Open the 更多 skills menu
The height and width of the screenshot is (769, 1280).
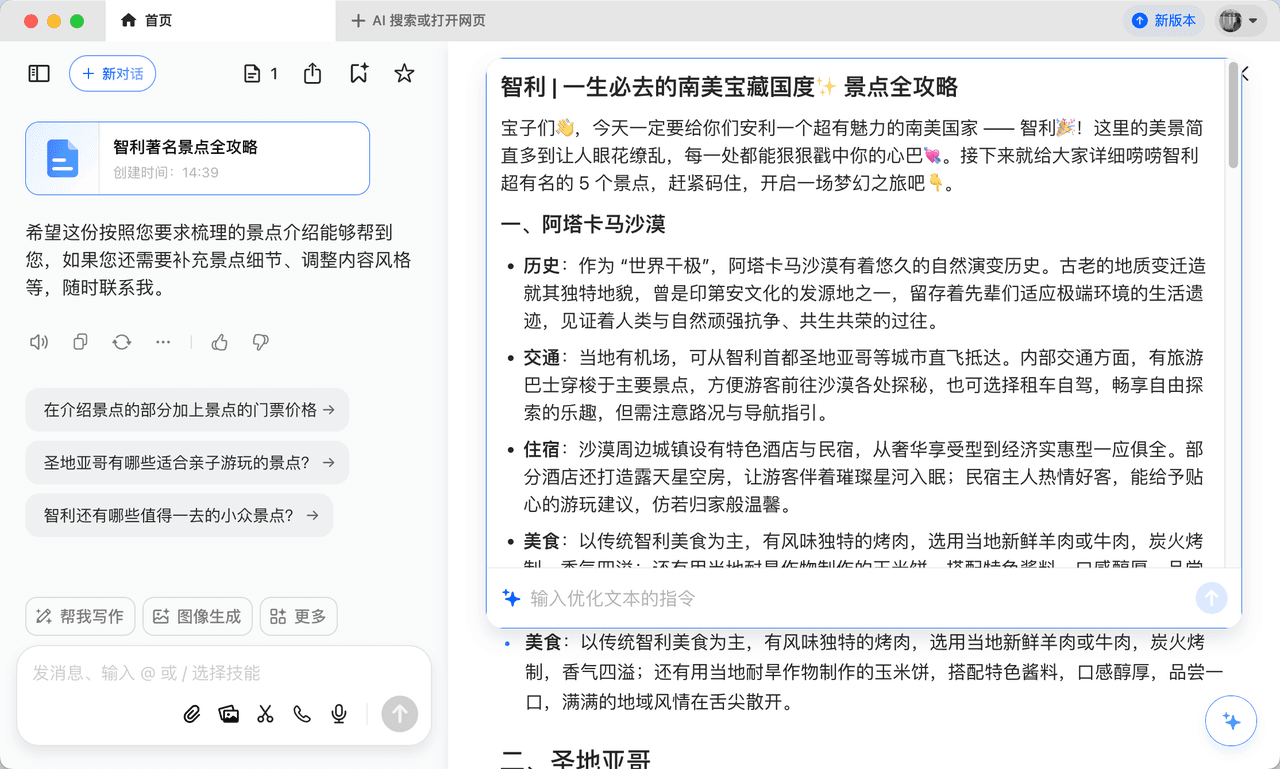tap(298, 617)
